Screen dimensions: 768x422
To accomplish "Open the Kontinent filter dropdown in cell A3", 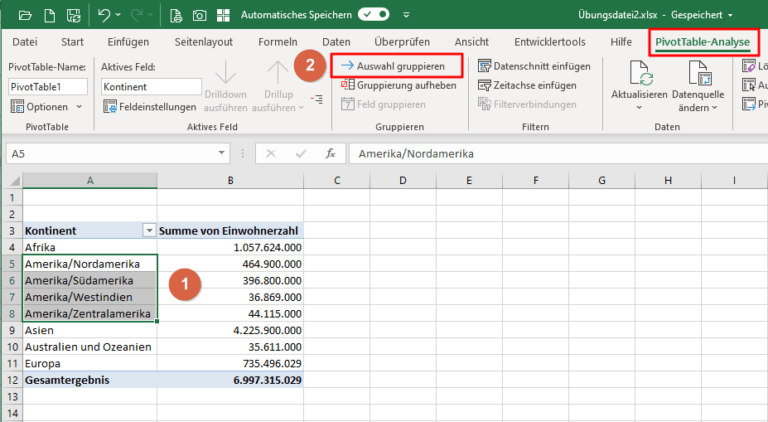I will click(149, 231).
